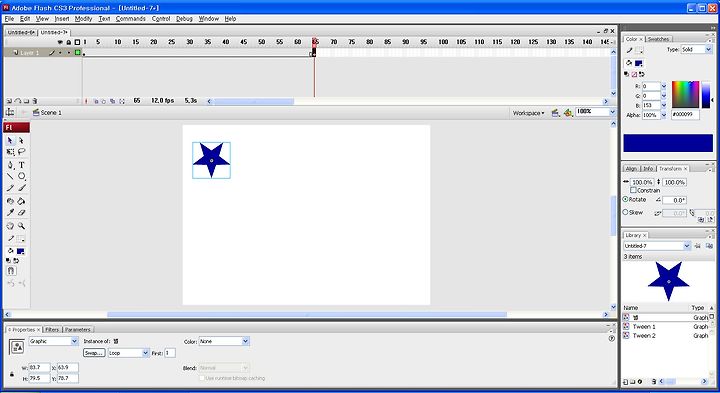The height and width of the screenshot is (393, 720).
Task: Open the Modify menu
Action: coord(83,19)
